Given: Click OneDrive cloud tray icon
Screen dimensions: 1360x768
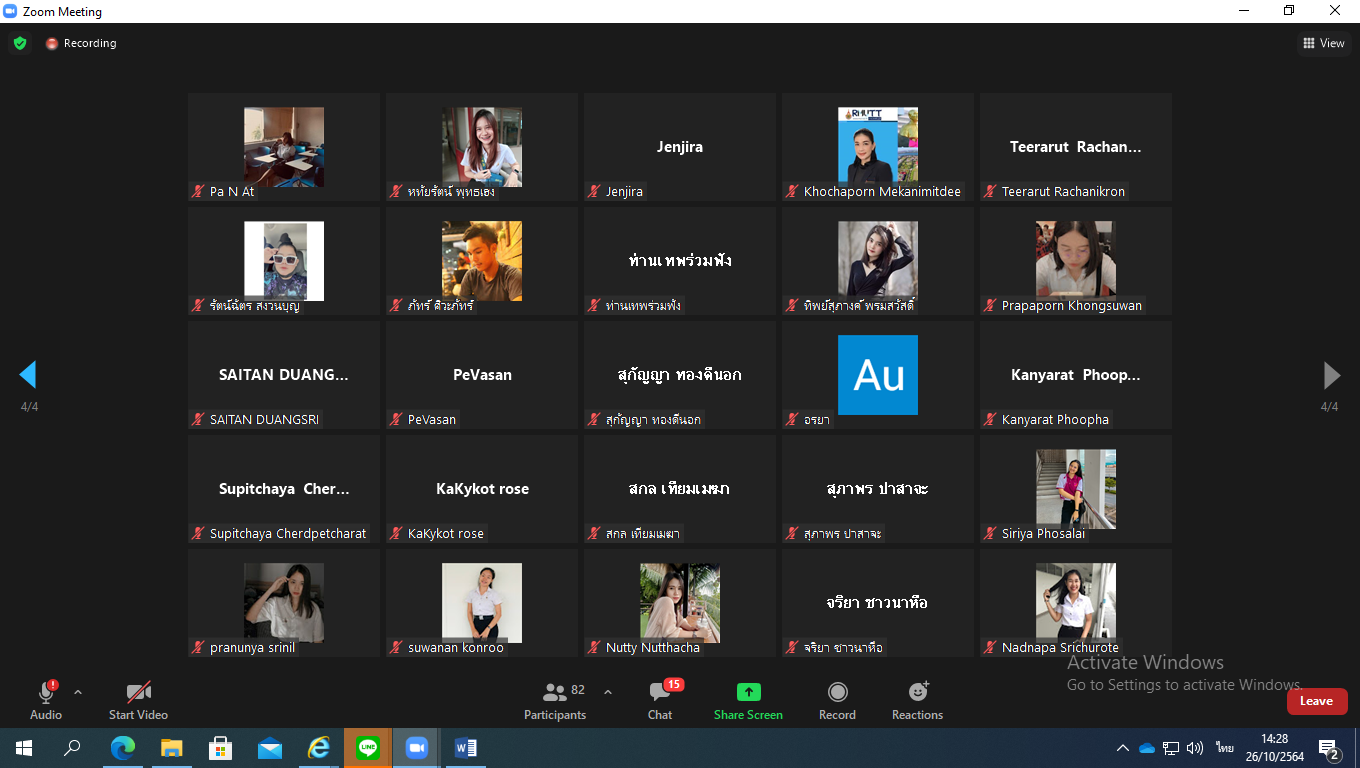Looking at the screenshot, I should [x=1147, y=748].
